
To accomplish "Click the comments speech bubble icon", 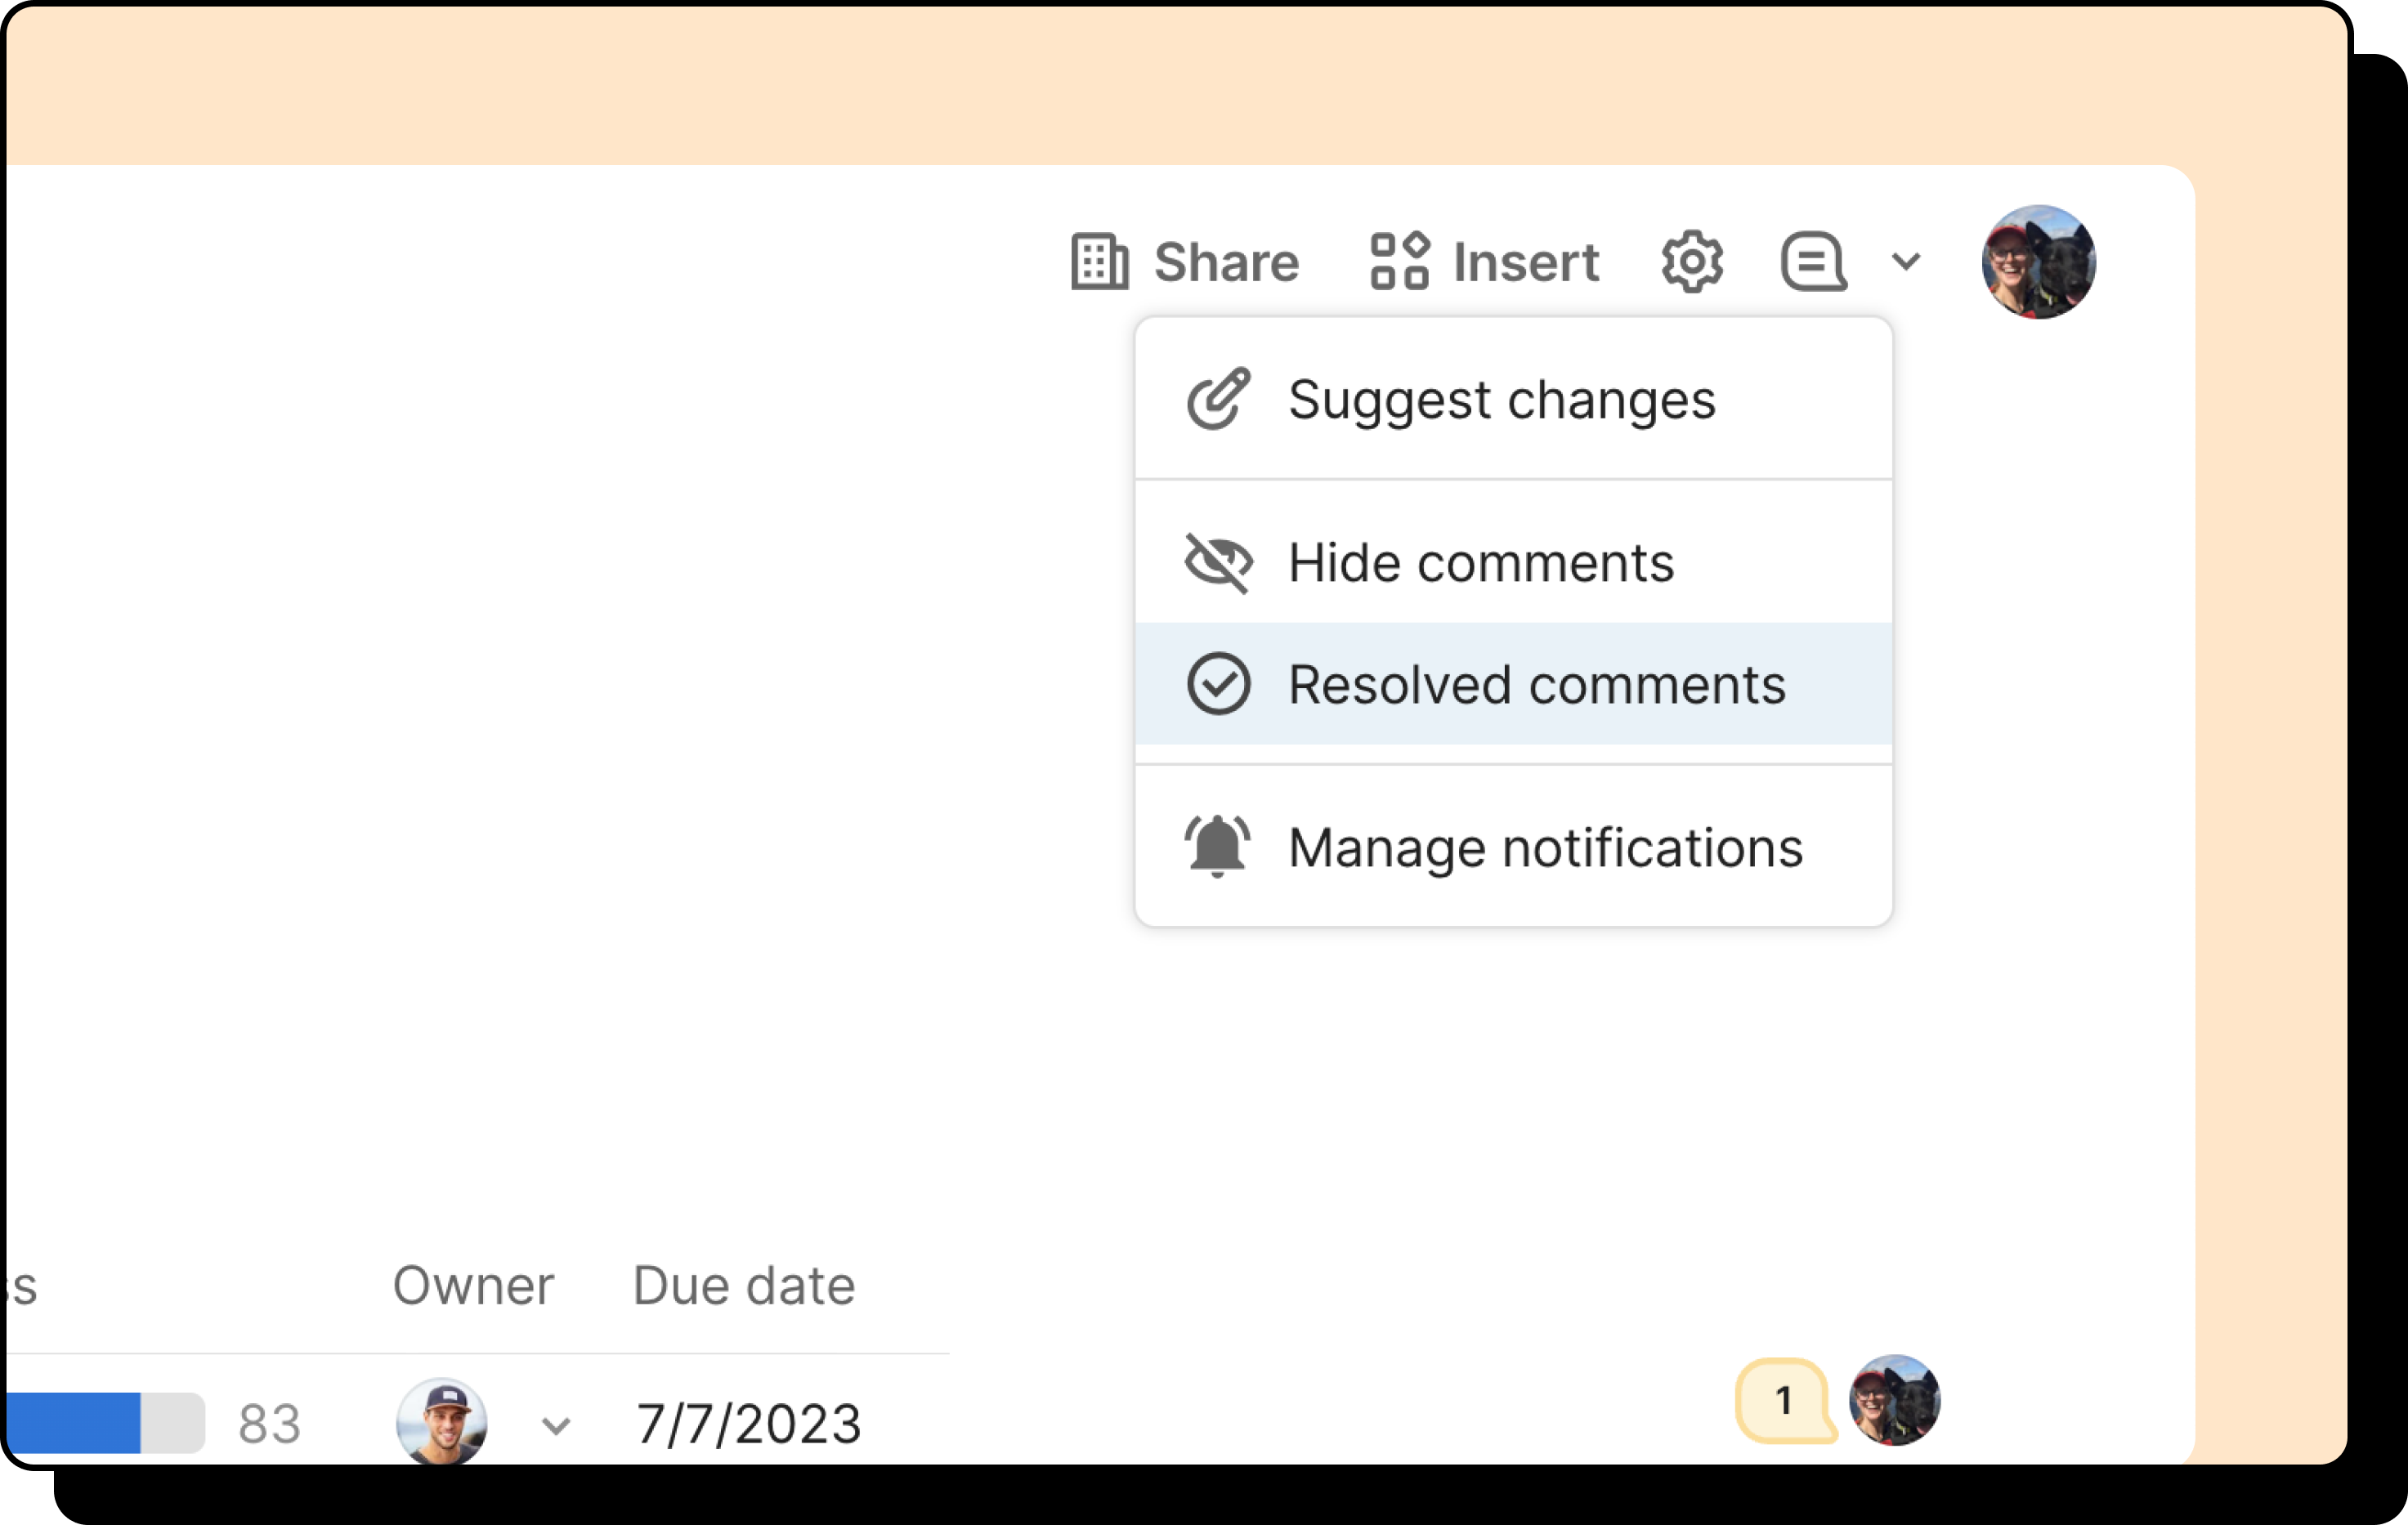I will click(x=1812, y=262).
